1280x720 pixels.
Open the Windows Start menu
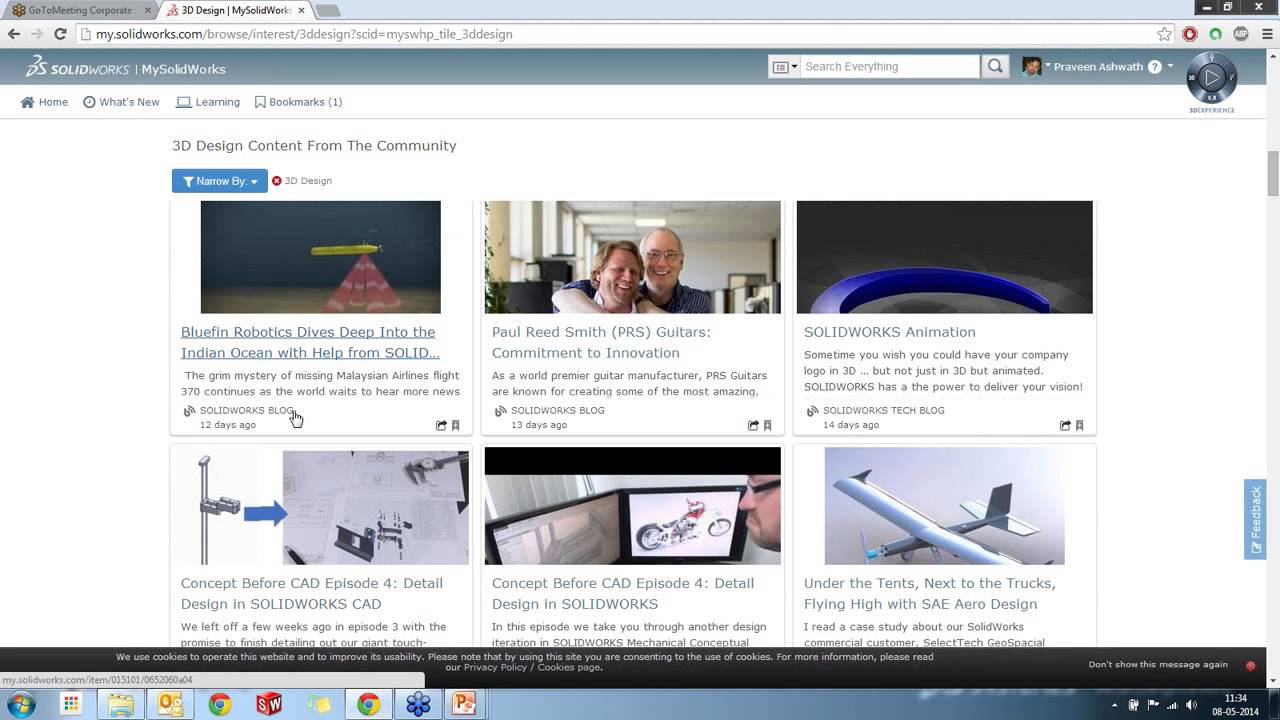pos(21,704)
